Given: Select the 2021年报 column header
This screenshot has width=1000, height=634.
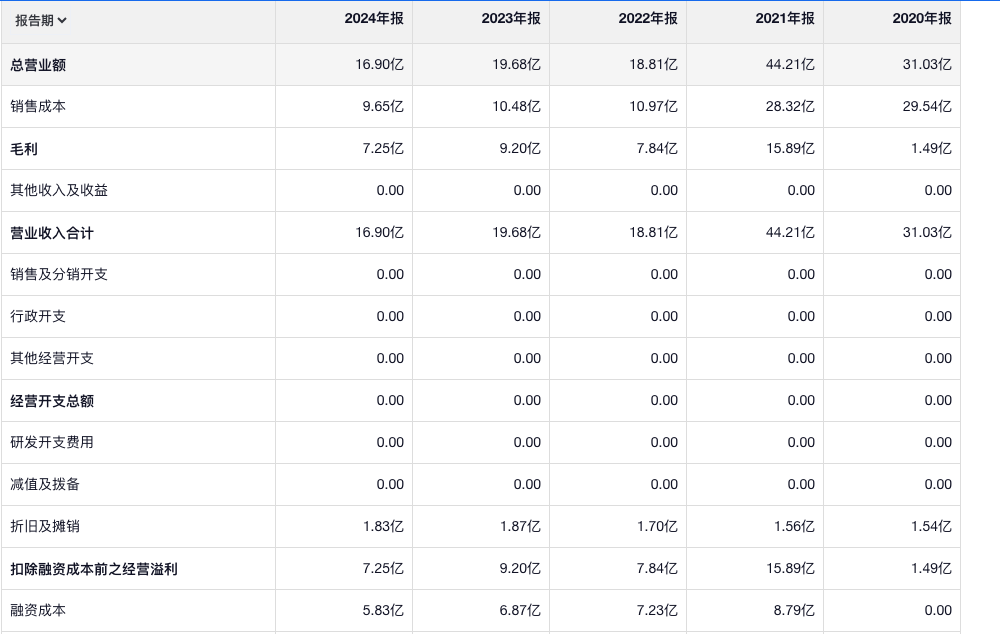Looking at the screenshot, I should point(785,19).
